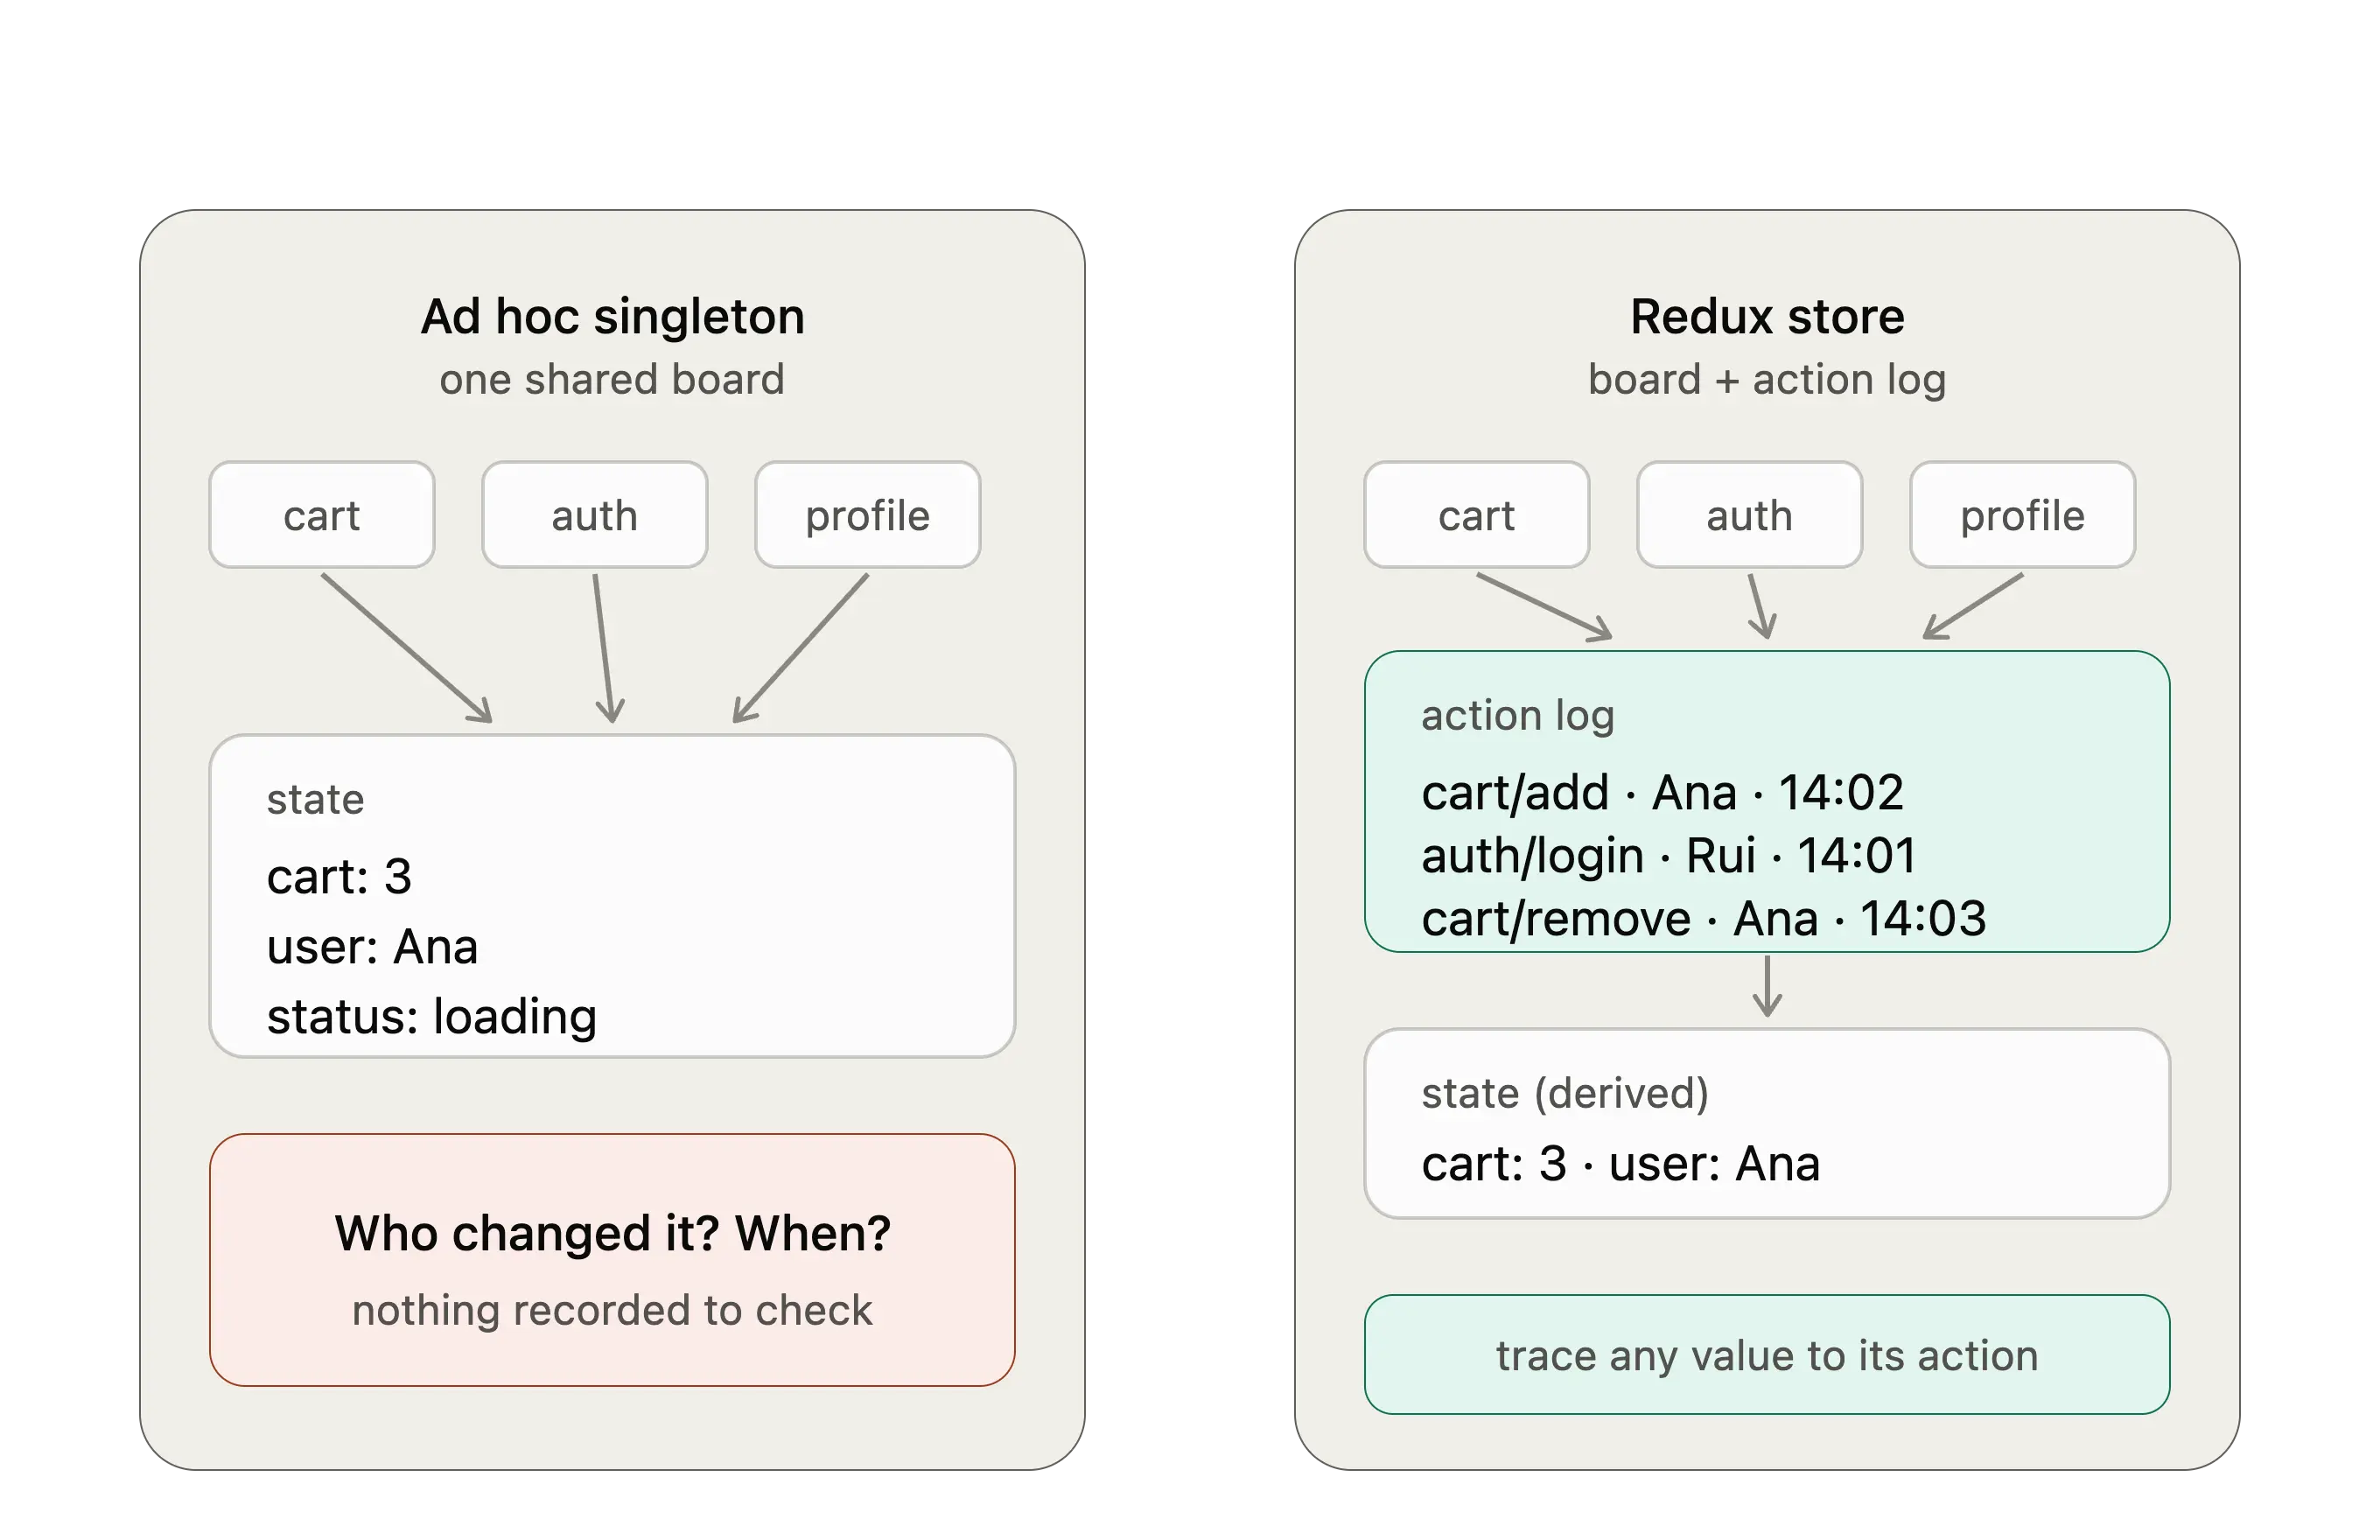Click the 'cart: 3' line in state box
Image resolution: width=2380 pixels, height=1540 pixels.
tap(340, 877)
